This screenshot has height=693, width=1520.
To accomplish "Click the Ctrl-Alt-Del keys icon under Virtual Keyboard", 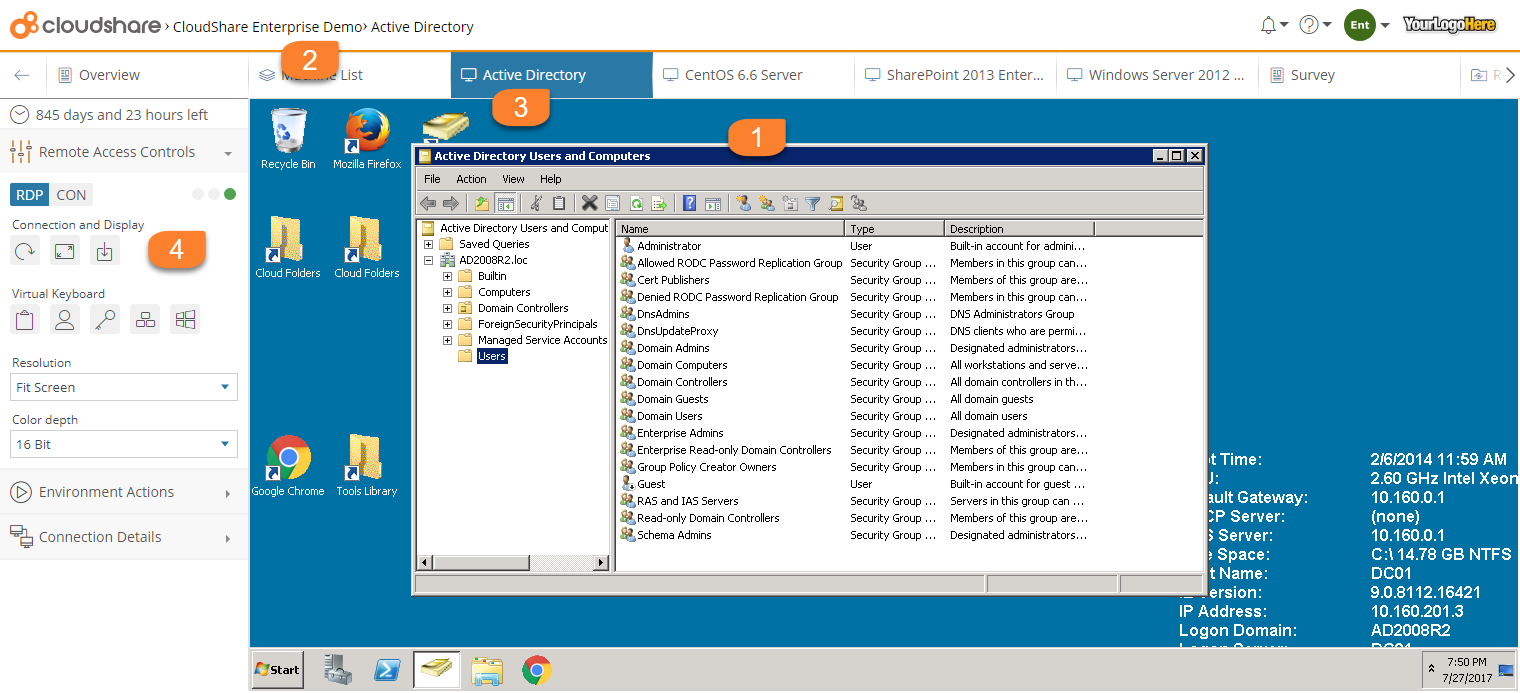I will (x=145, y=319).
